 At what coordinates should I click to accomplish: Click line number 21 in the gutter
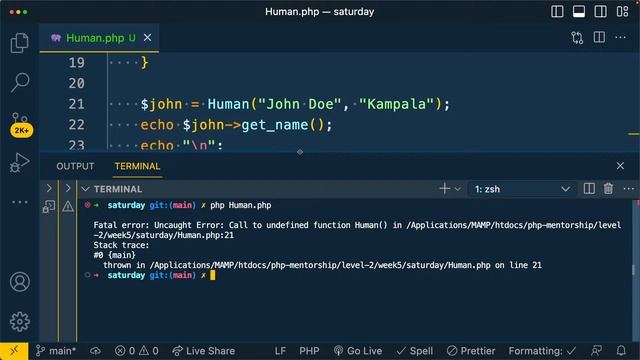(x=76, y=104)
